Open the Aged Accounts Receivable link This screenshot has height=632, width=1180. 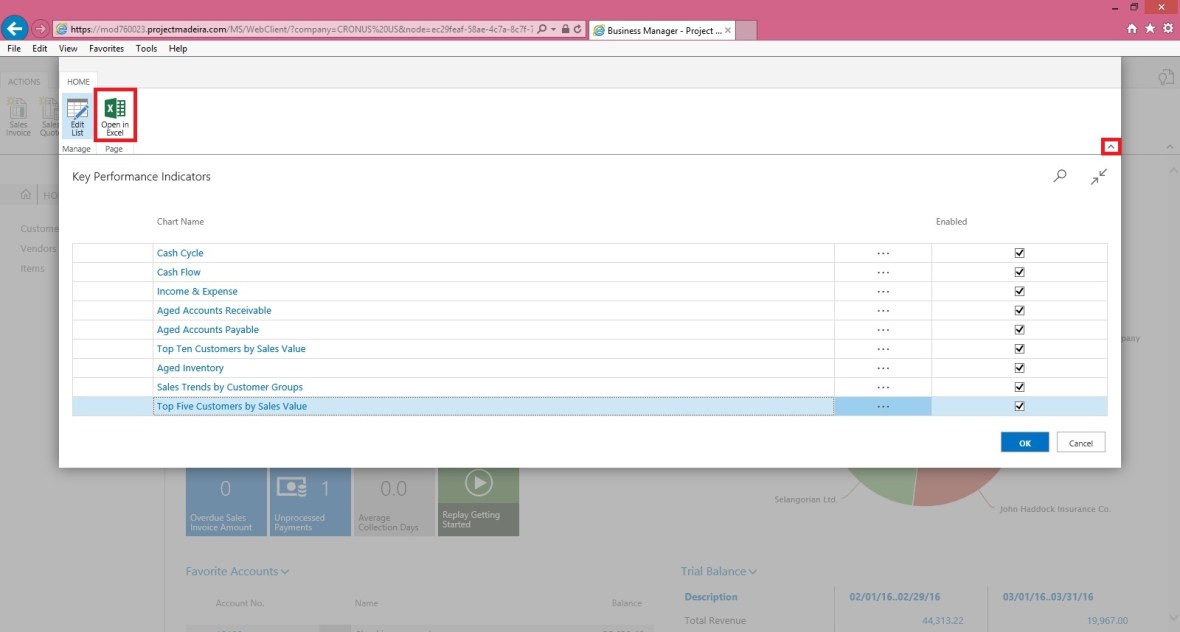pyautogui.click(x=214, y=310)
